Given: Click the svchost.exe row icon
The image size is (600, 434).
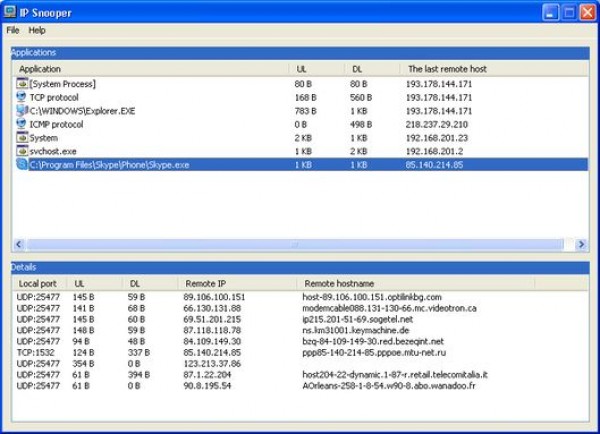Looking at the screenshot, I should click(22, 150).
